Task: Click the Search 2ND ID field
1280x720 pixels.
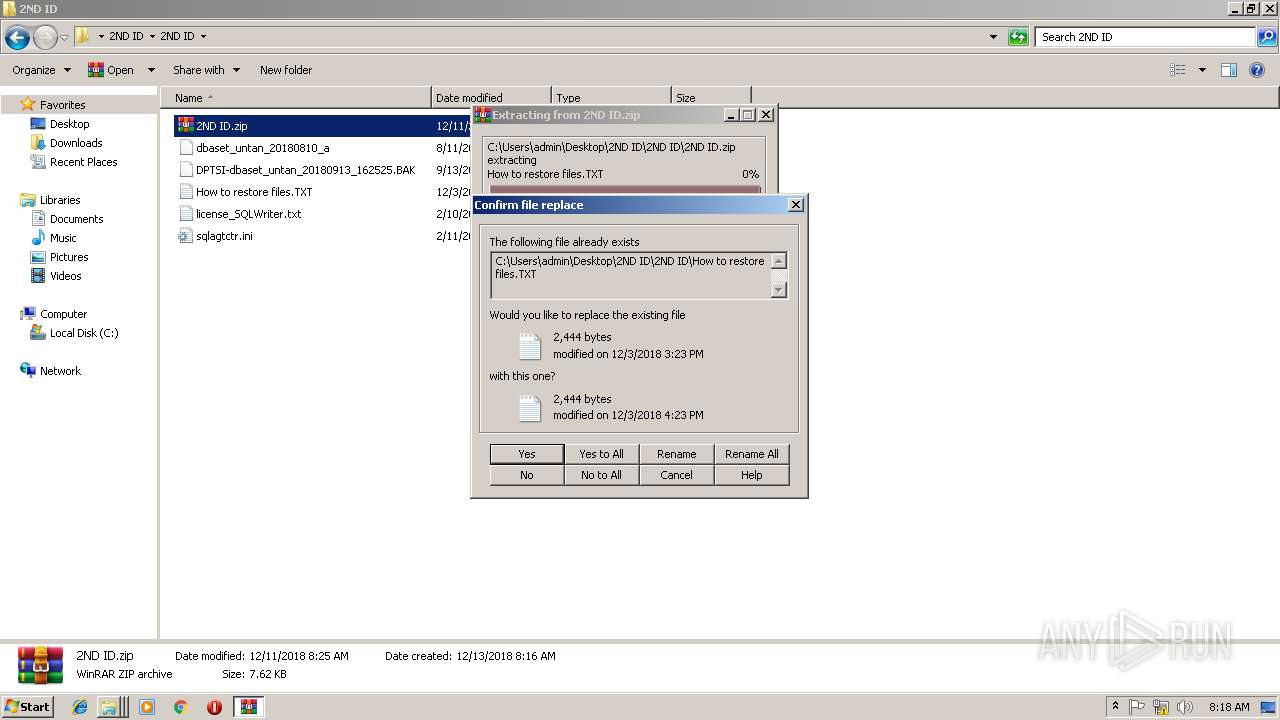Action: pyautogui.click(x=1145, y=37)
